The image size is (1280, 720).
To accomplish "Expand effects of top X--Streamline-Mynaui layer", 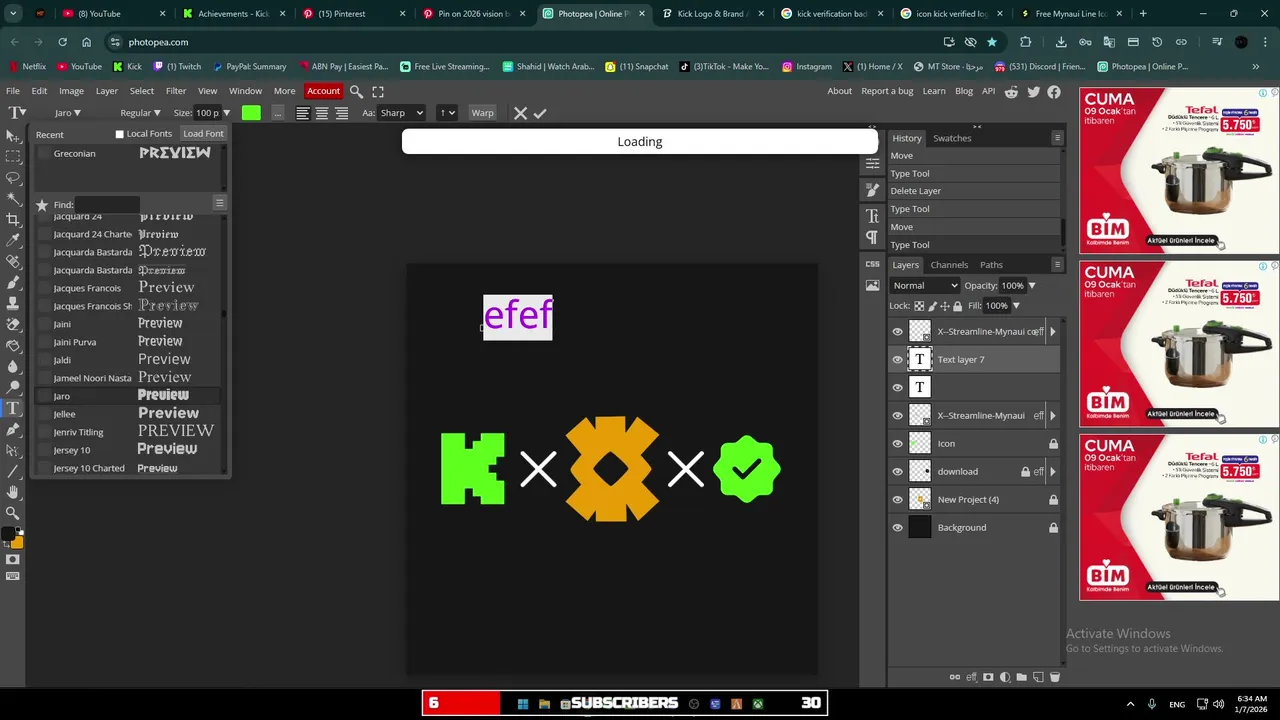I will pos(1052,332).
